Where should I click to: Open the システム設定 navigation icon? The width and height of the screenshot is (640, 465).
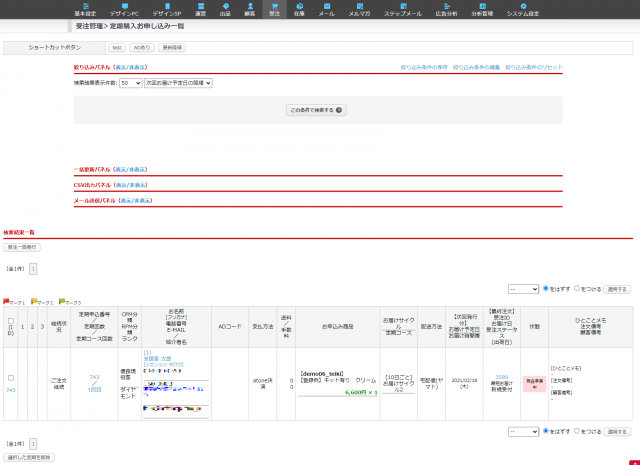coord(522,9)
